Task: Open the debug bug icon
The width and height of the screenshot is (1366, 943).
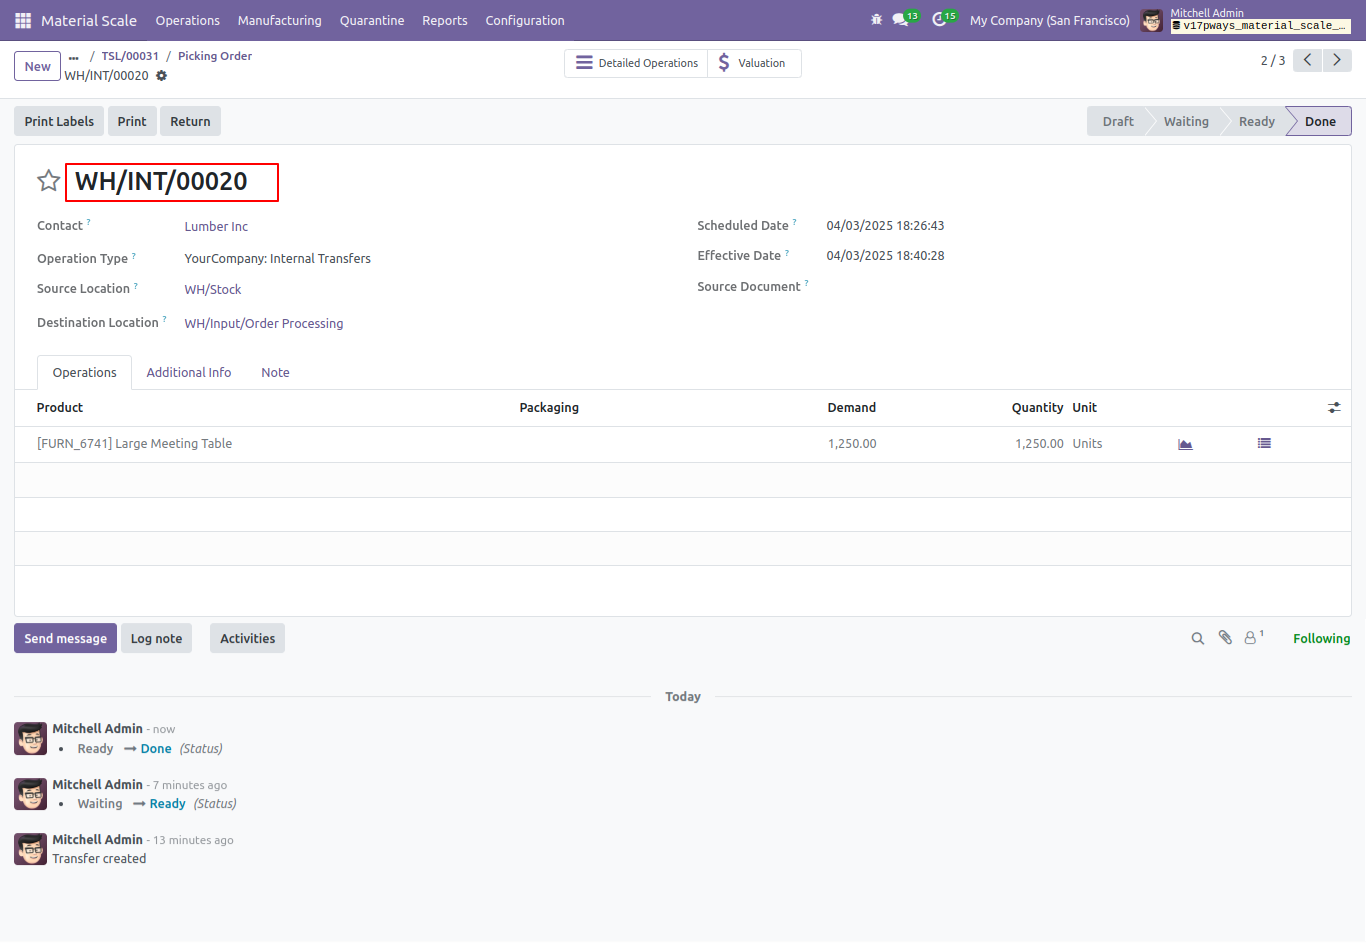Action: coord(877,20)
